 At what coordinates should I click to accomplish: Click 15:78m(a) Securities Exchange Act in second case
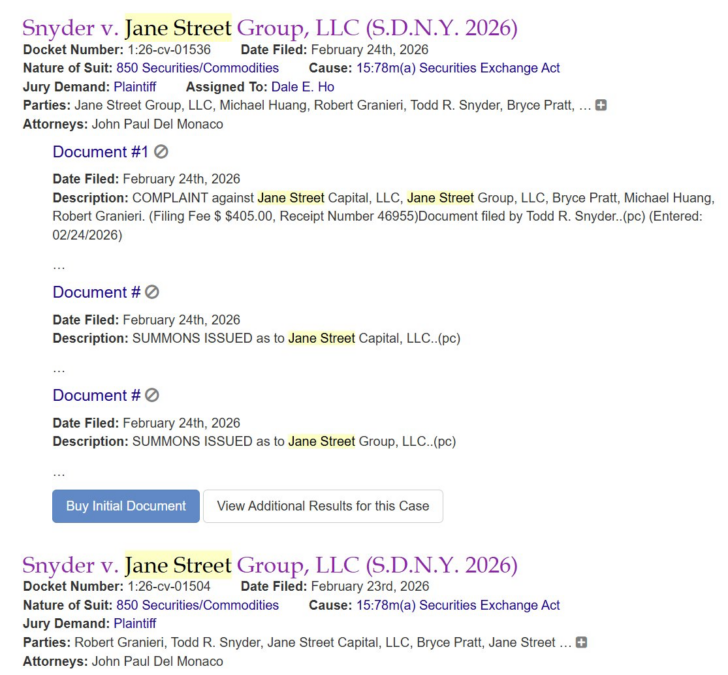coord(458,605)
